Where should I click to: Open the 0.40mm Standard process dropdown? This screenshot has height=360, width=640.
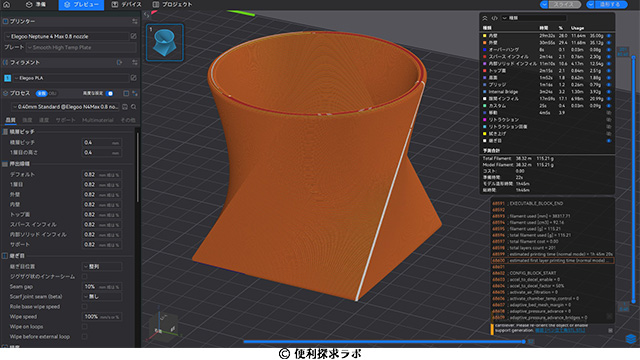(x=66, y=107)
